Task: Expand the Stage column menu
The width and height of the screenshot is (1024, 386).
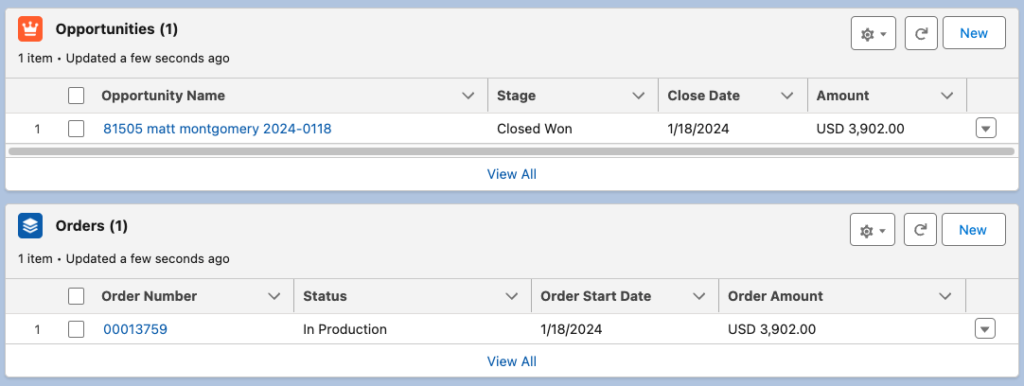Action: pyautogui.click(x=639, y=96)
